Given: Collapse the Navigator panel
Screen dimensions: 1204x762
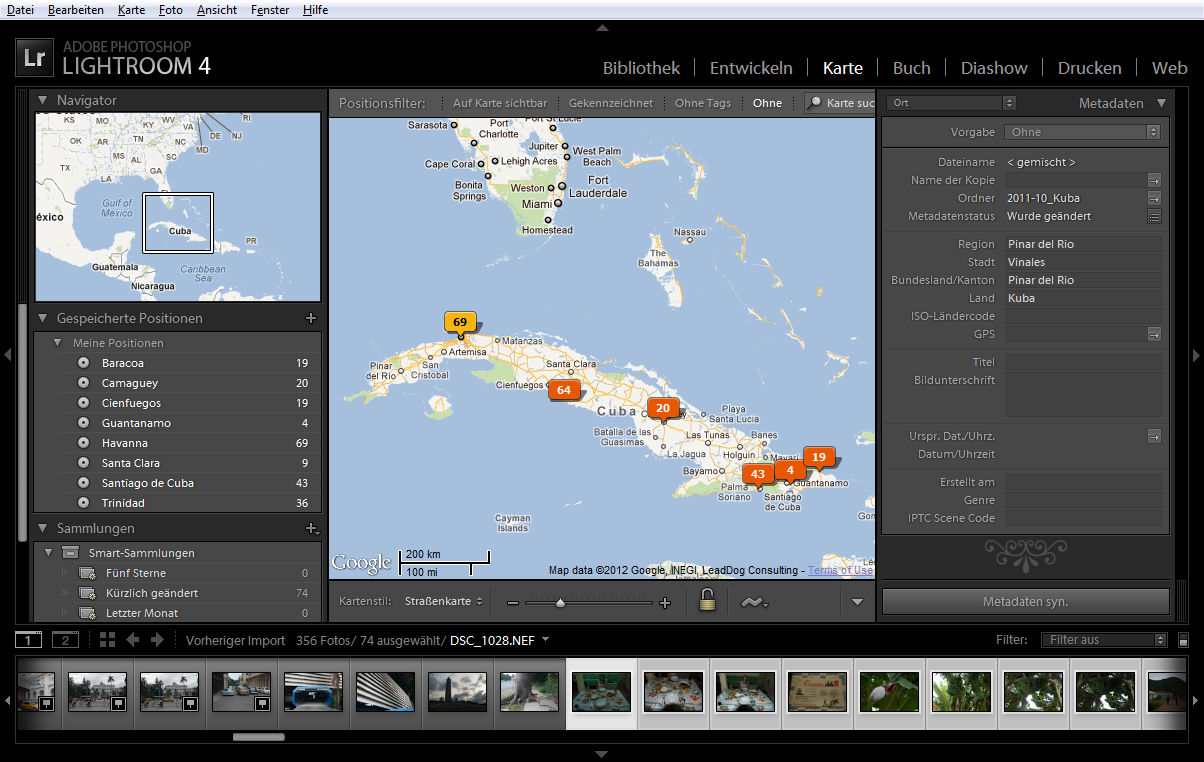Looking at the screenshot, I should tap(43, 101).
